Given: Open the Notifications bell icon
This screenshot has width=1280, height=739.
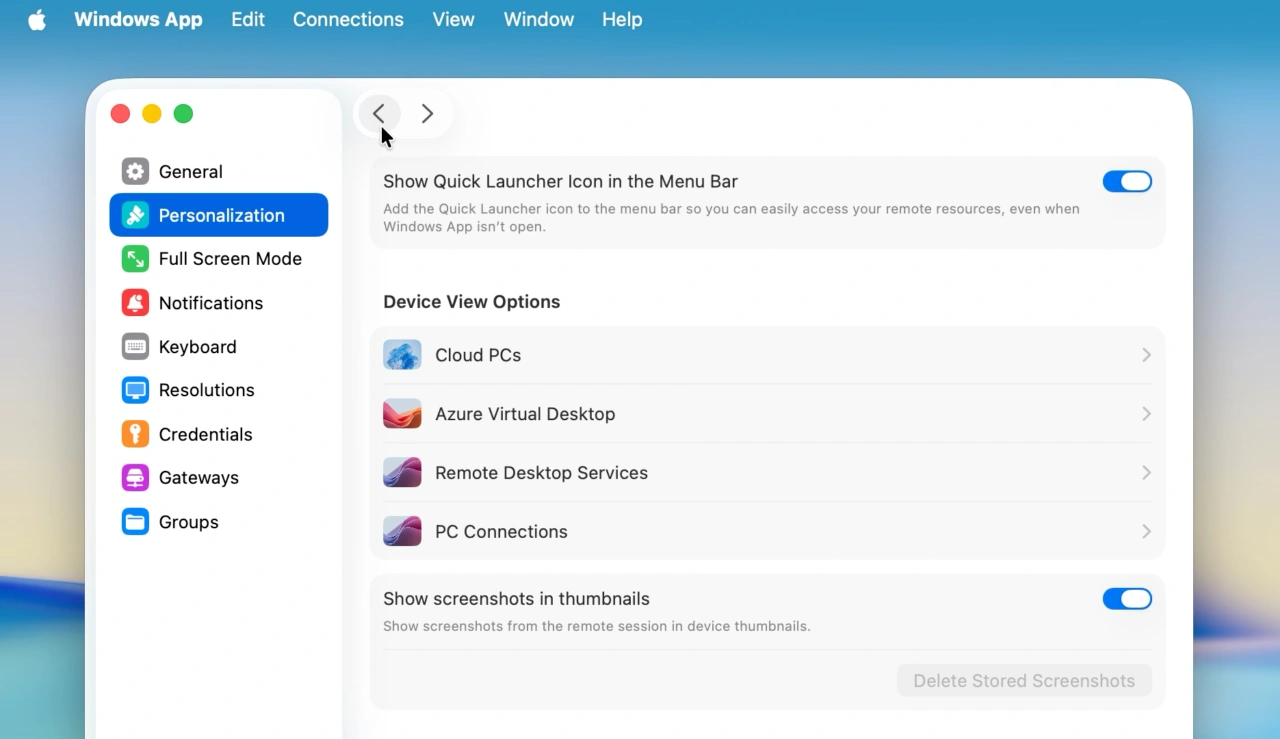Looking at the screenshot, I should point(135,303).
